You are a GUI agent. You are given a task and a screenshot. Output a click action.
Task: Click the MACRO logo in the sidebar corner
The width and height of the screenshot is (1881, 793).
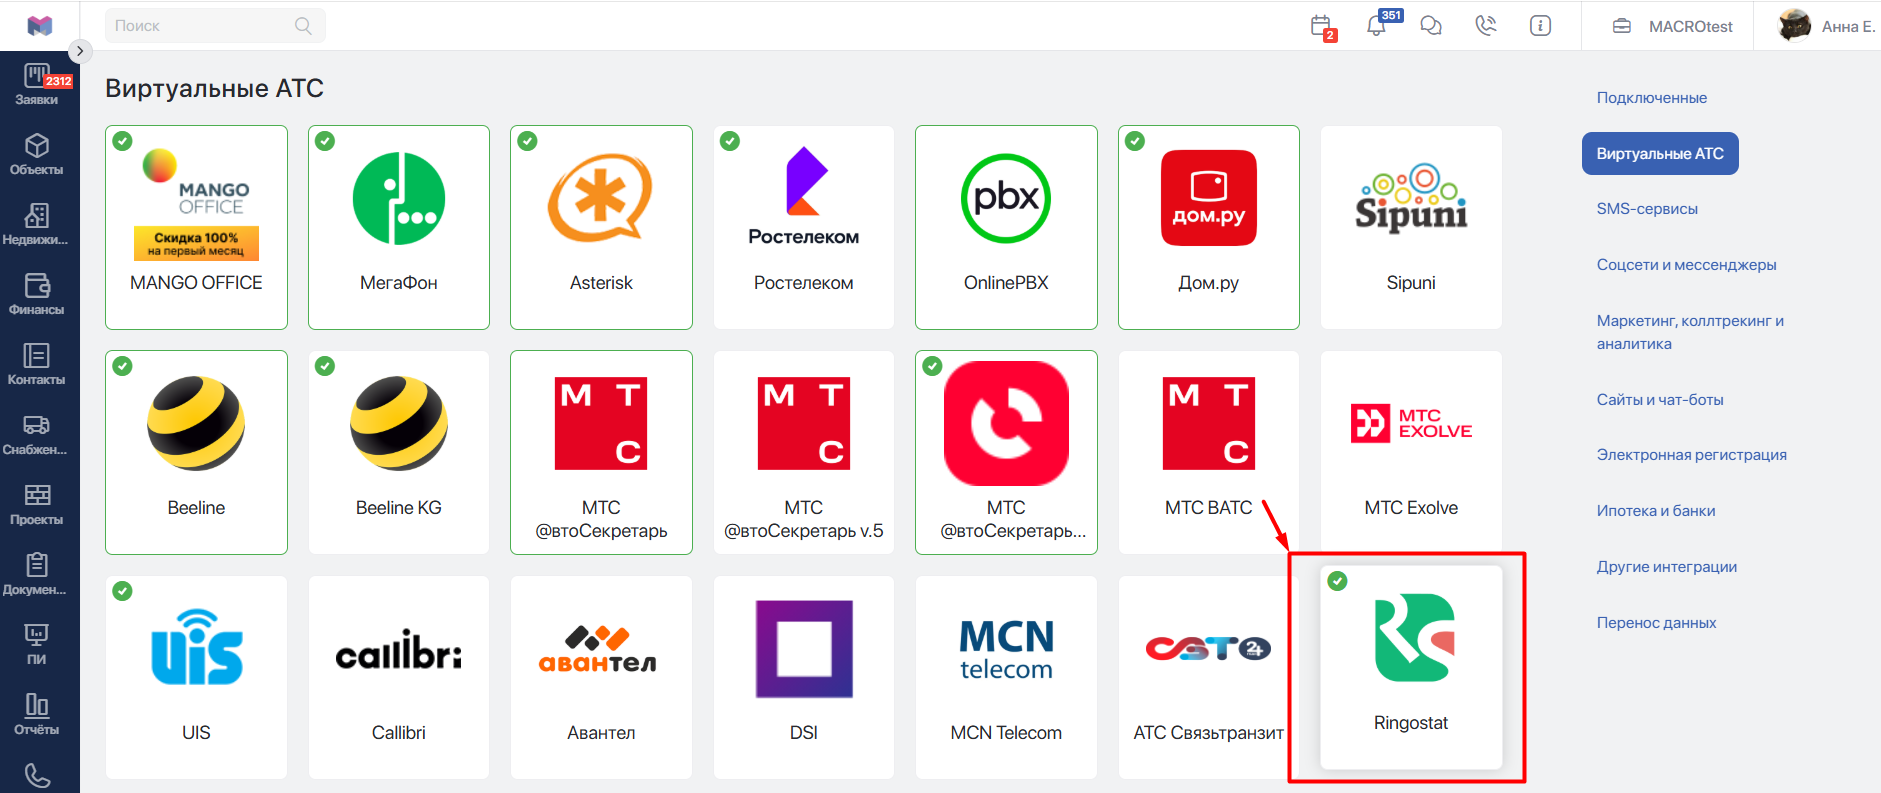[x=40, y=26]
